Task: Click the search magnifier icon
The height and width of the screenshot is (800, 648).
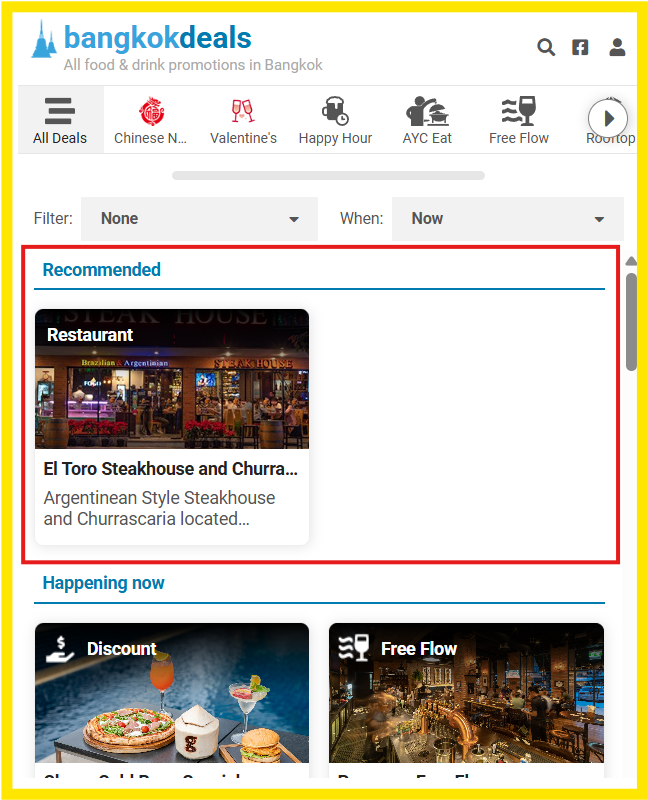Action: coord(546,47)
